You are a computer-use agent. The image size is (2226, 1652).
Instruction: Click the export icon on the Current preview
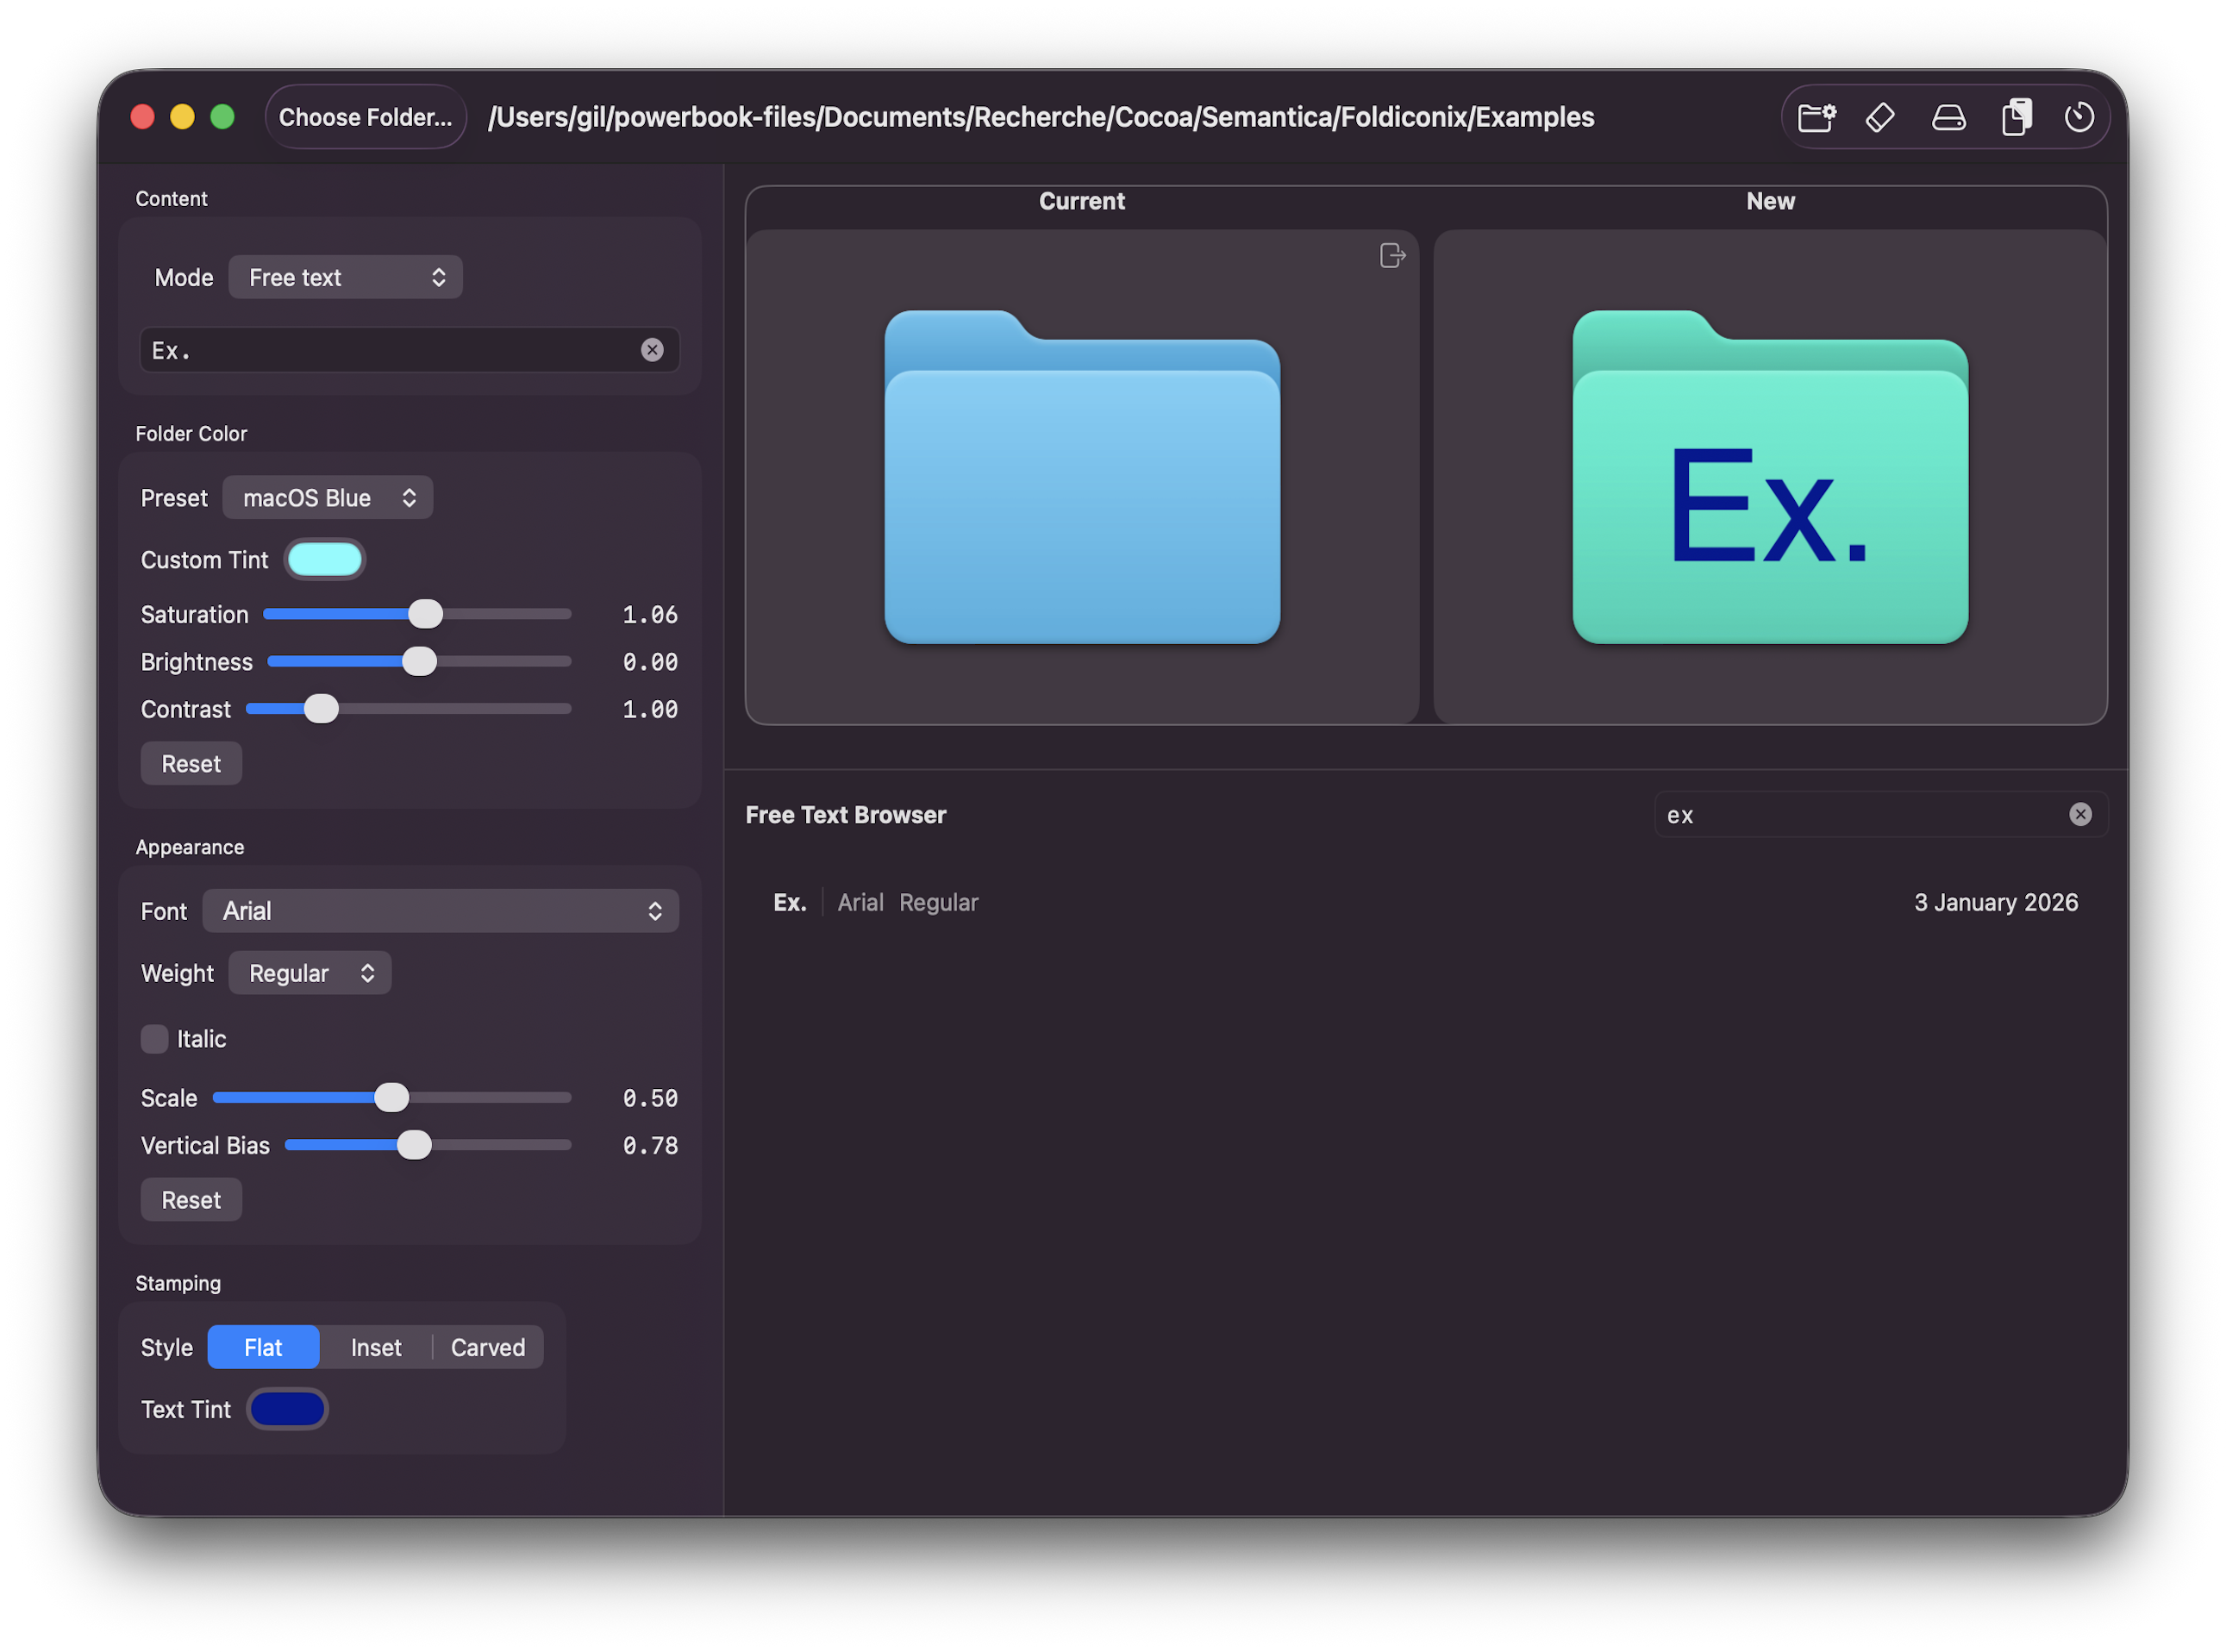1392,255
